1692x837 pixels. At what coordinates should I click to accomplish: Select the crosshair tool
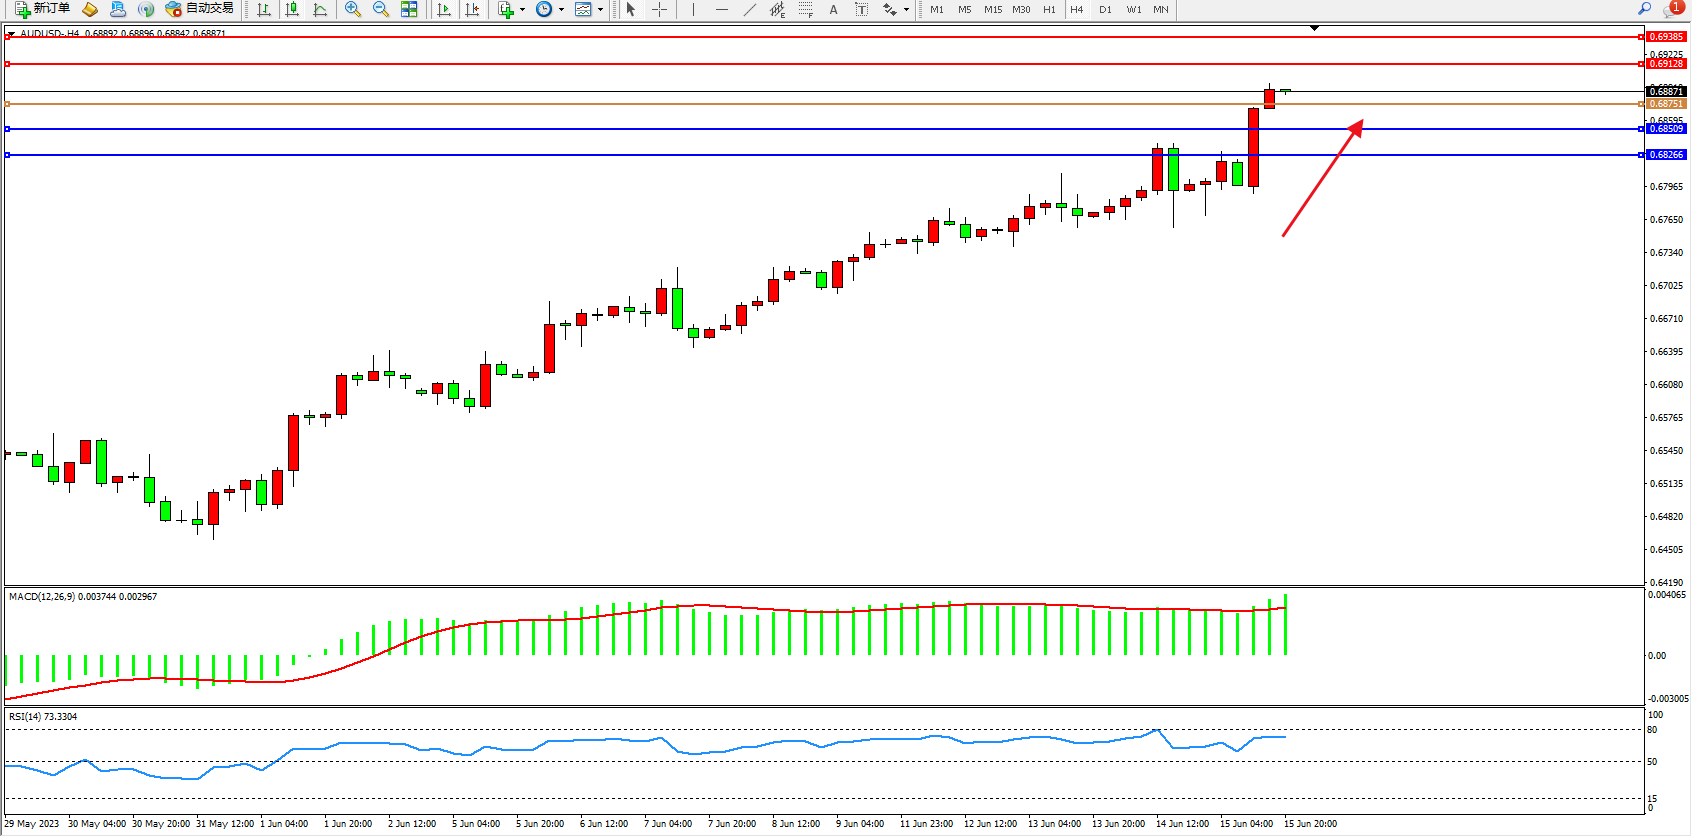[x=660, y=9]
